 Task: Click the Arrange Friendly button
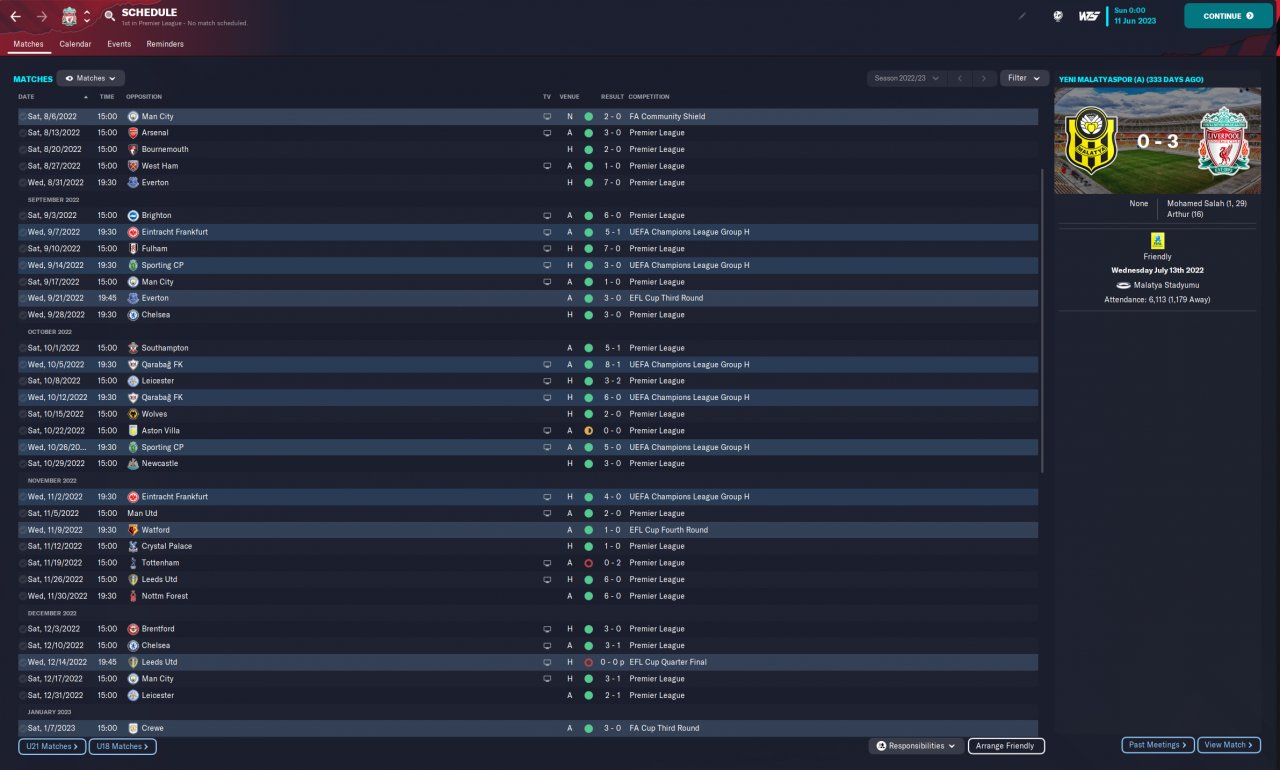coord(1006,746)
